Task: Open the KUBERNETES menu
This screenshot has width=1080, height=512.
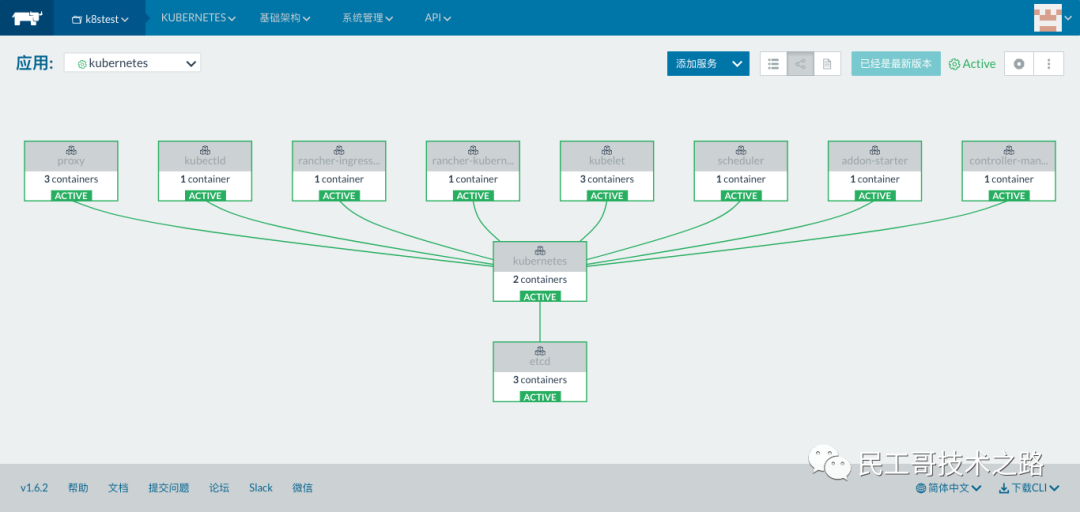Action: click(x=198, y=18)
